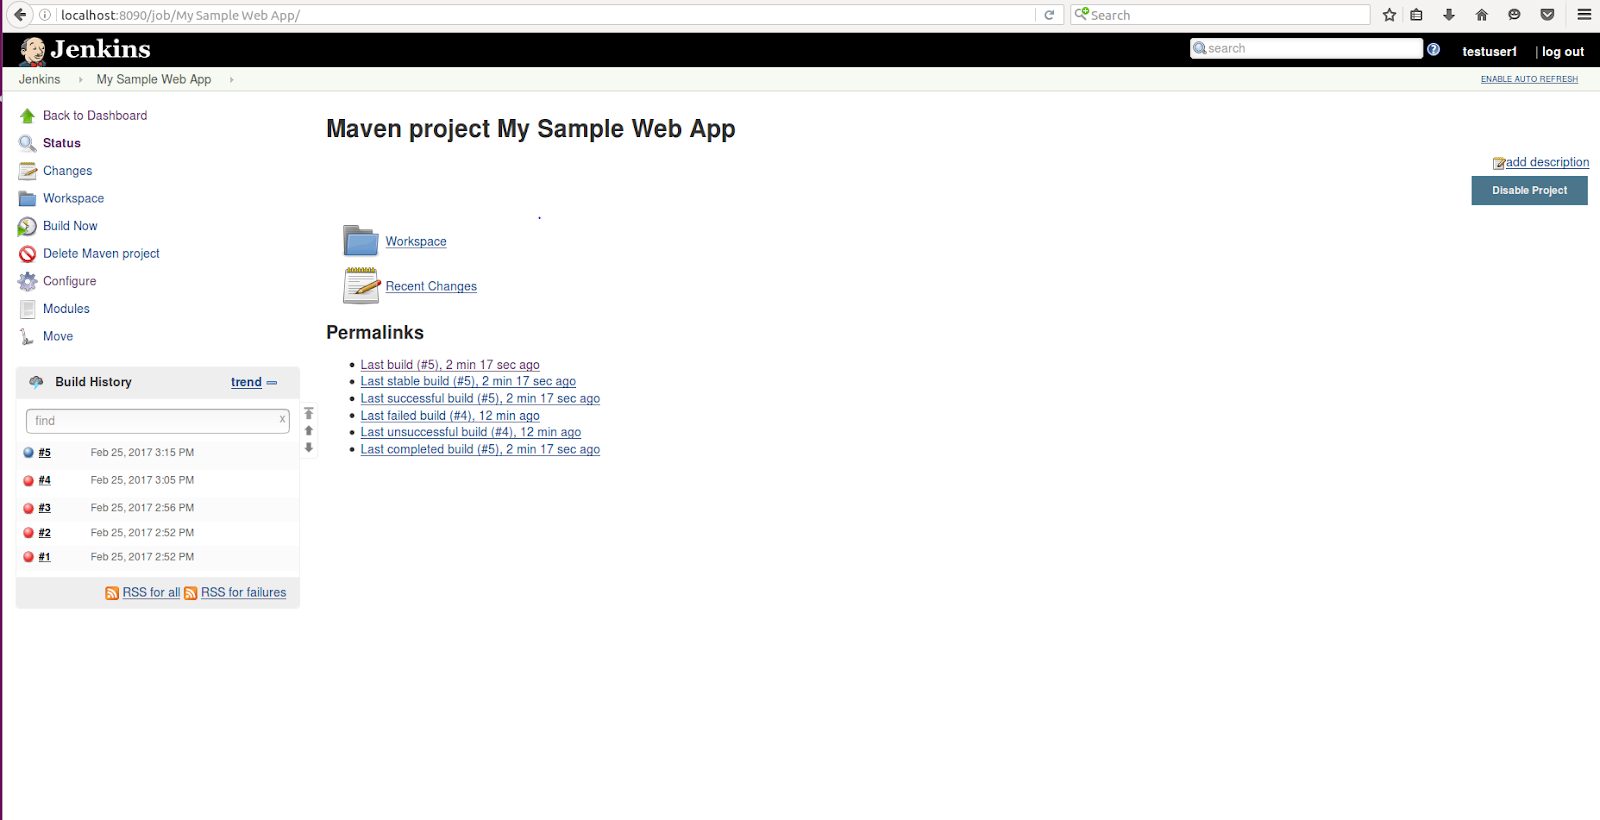
Task: Click the browser back arrow button
Action: 19,15
